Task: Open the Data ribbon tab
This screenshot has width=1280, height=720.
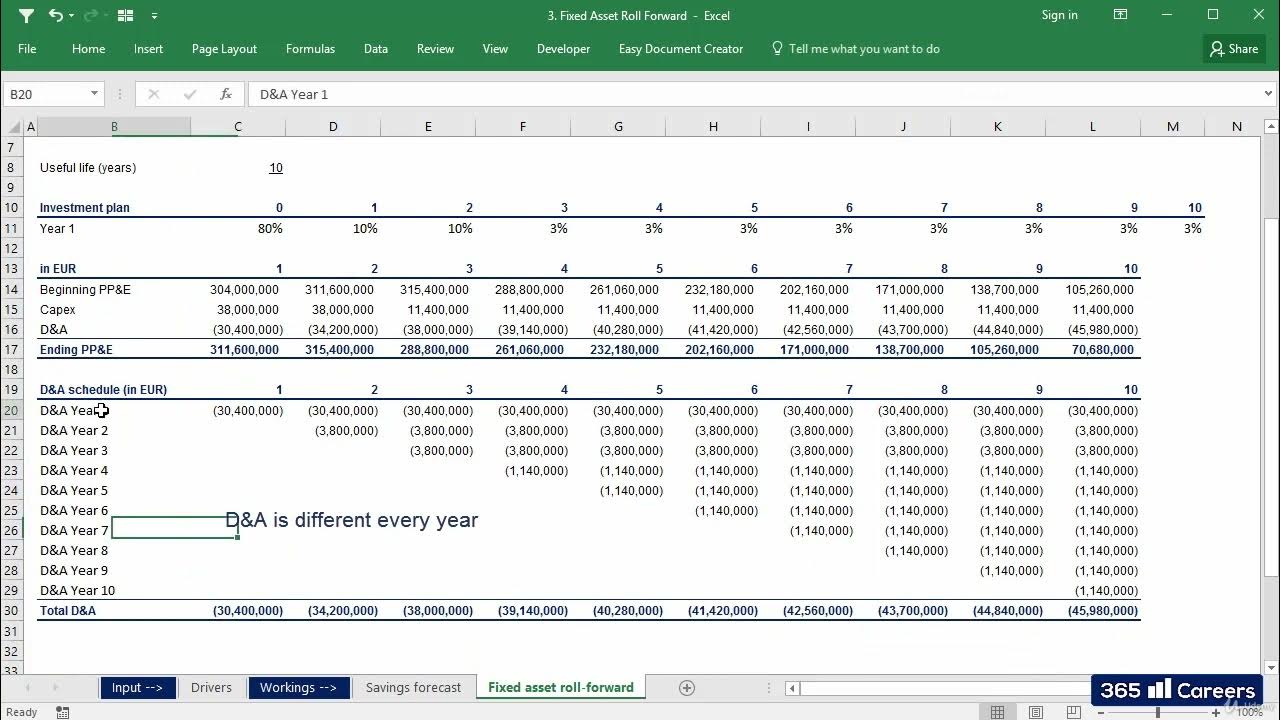Action: point(376,49)
